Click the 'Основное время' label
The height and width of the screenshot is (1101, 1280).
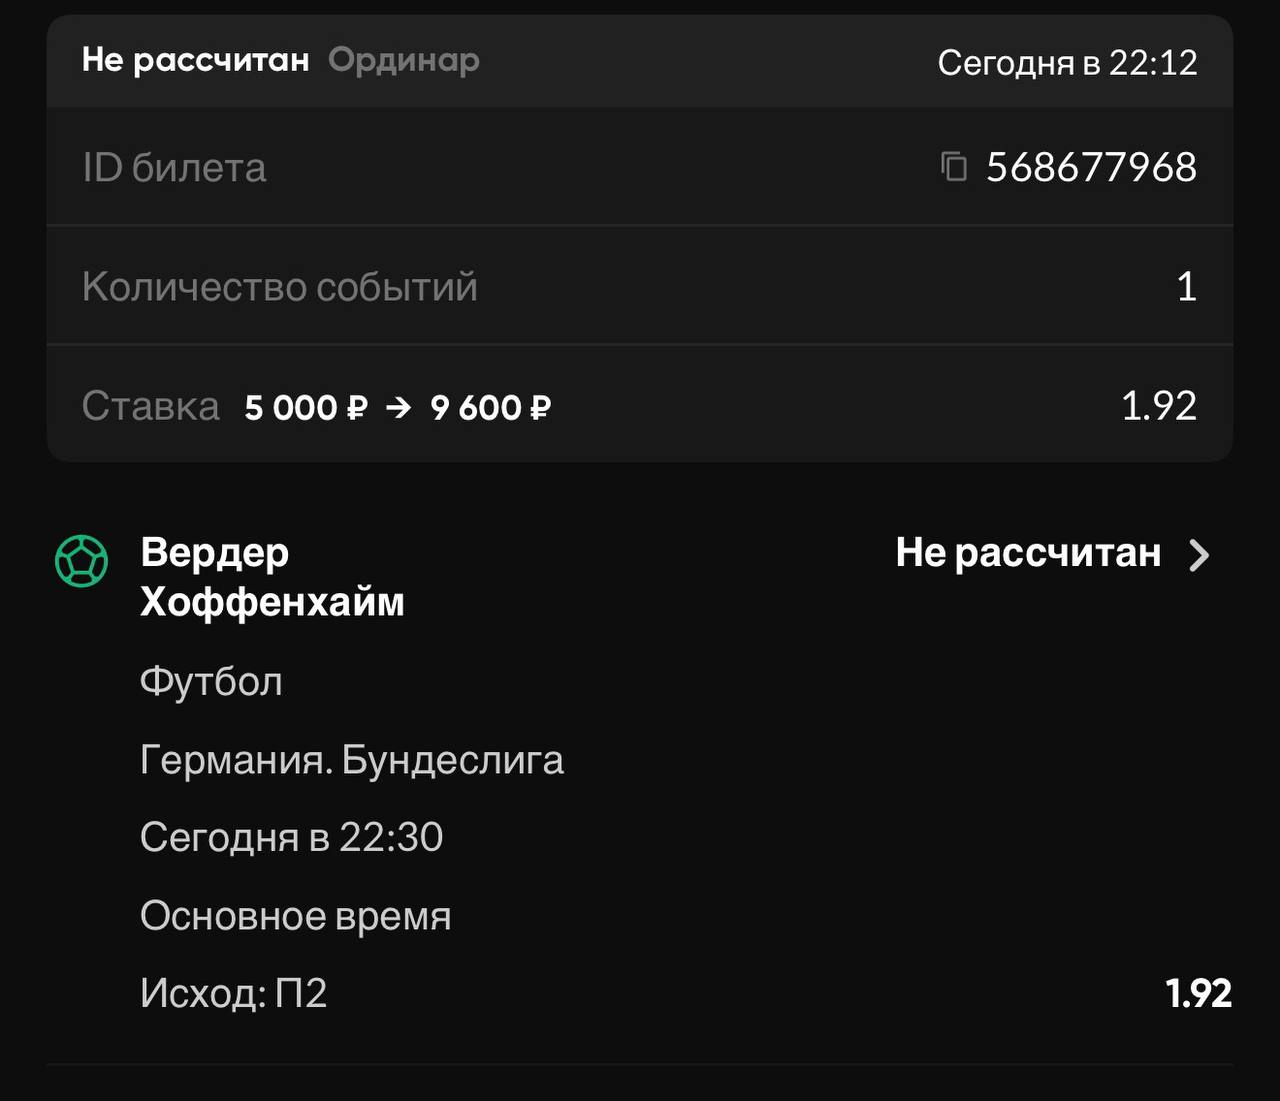tap(295, 916)
